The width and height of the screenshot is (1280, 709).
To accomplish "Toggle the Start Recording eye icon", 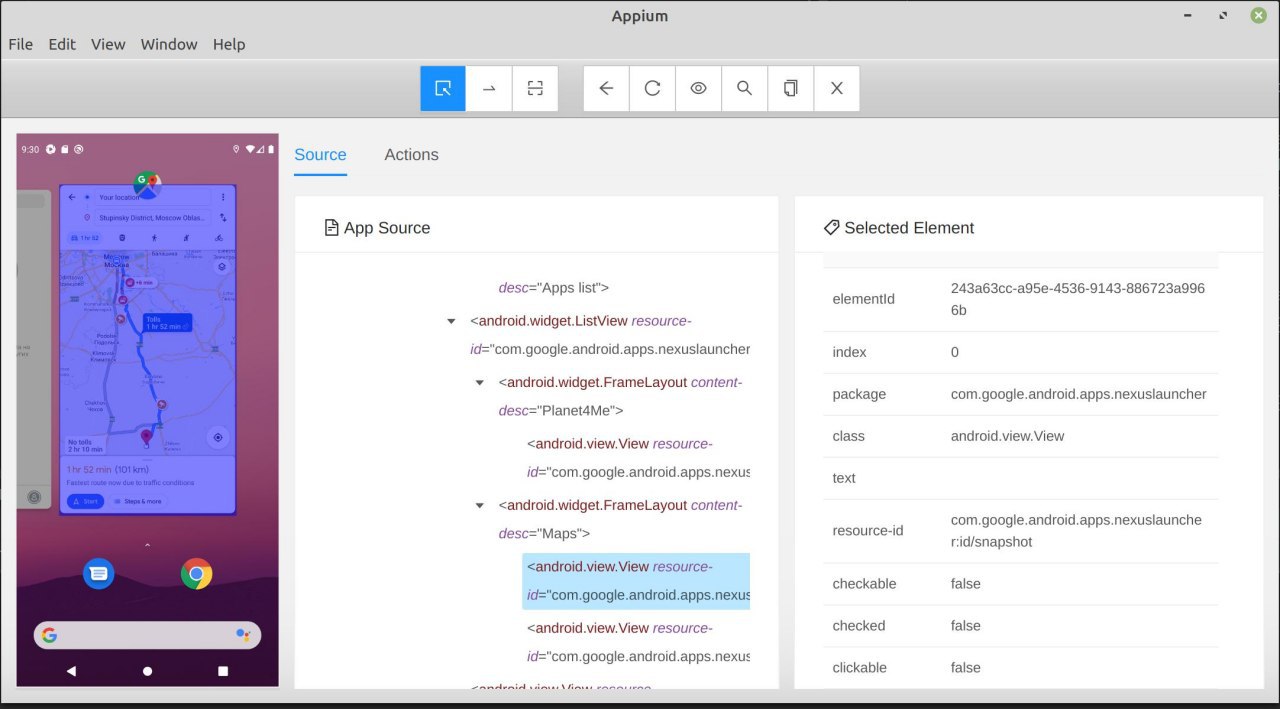I will tap(698, 88).
